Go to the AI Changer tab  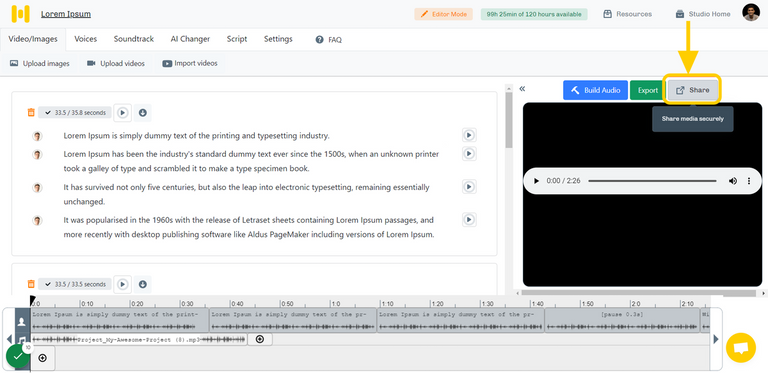(191, 39)
